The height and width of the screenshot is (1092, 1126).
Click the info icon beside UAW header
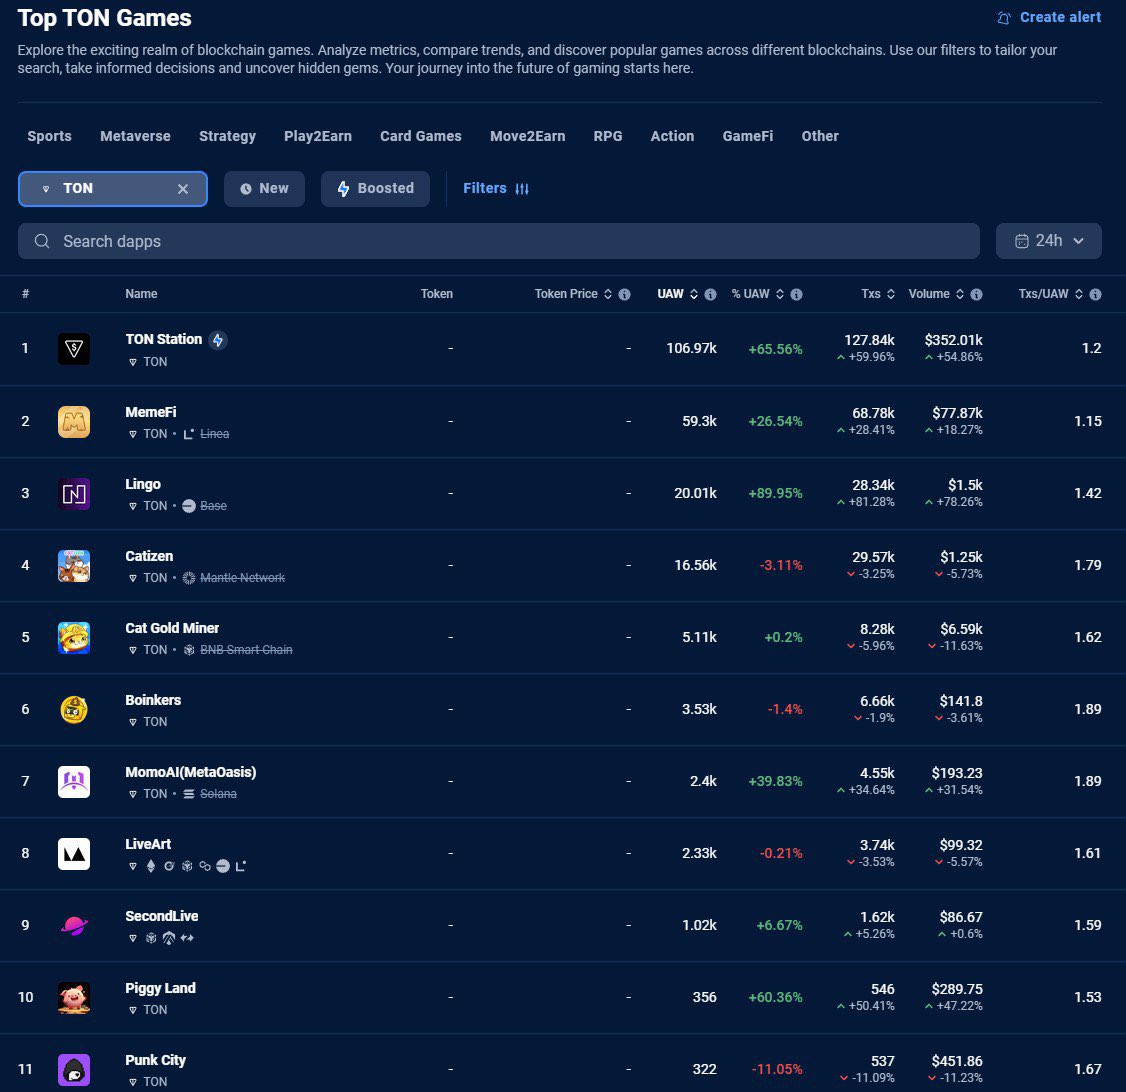(x=710, y=294)
